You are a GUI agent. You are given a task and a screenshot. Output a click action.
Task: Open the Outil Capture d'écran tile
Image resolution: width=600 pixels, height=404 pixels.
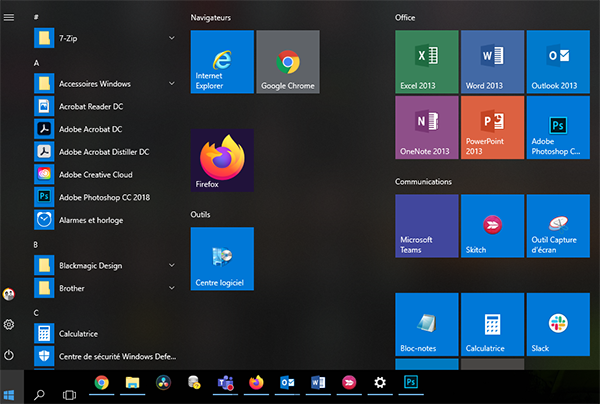click(x=557, y=225)
